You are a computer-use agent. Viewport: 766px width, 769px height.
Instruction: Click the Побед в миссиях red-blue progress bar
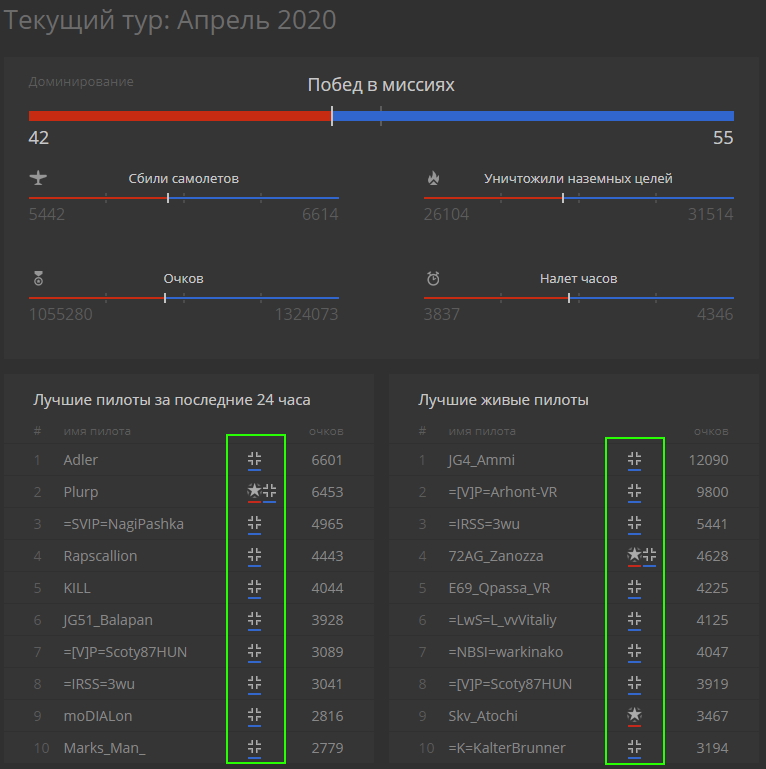point(381,116)
